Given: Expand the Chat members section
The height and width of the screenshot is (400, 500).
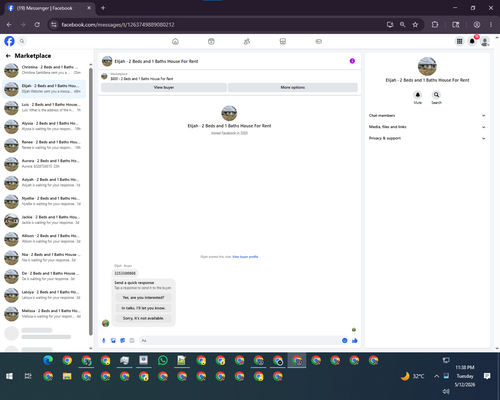Looking at the screenshot, I should click(427, 115).
